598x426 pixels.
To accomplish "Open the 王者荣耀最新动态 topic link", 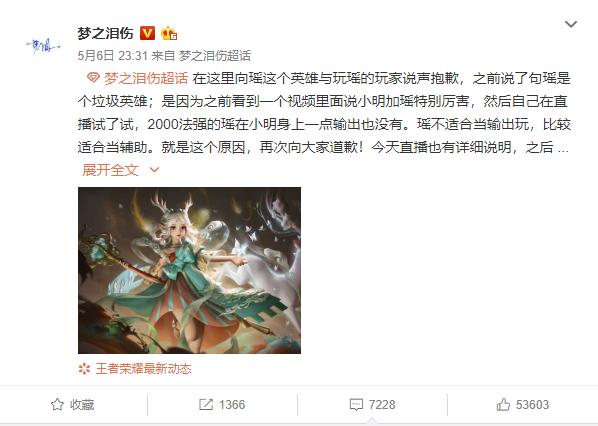I will pos(143,369).
